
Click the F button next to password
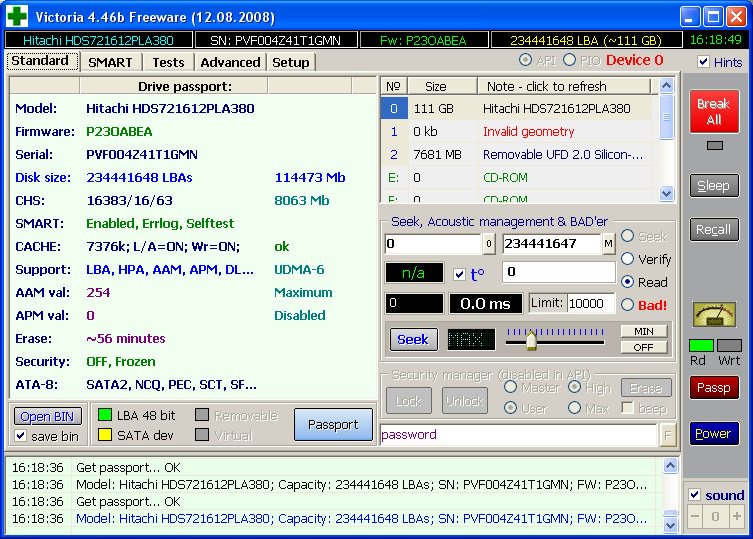pyautogui.click(x=668, y=435)
